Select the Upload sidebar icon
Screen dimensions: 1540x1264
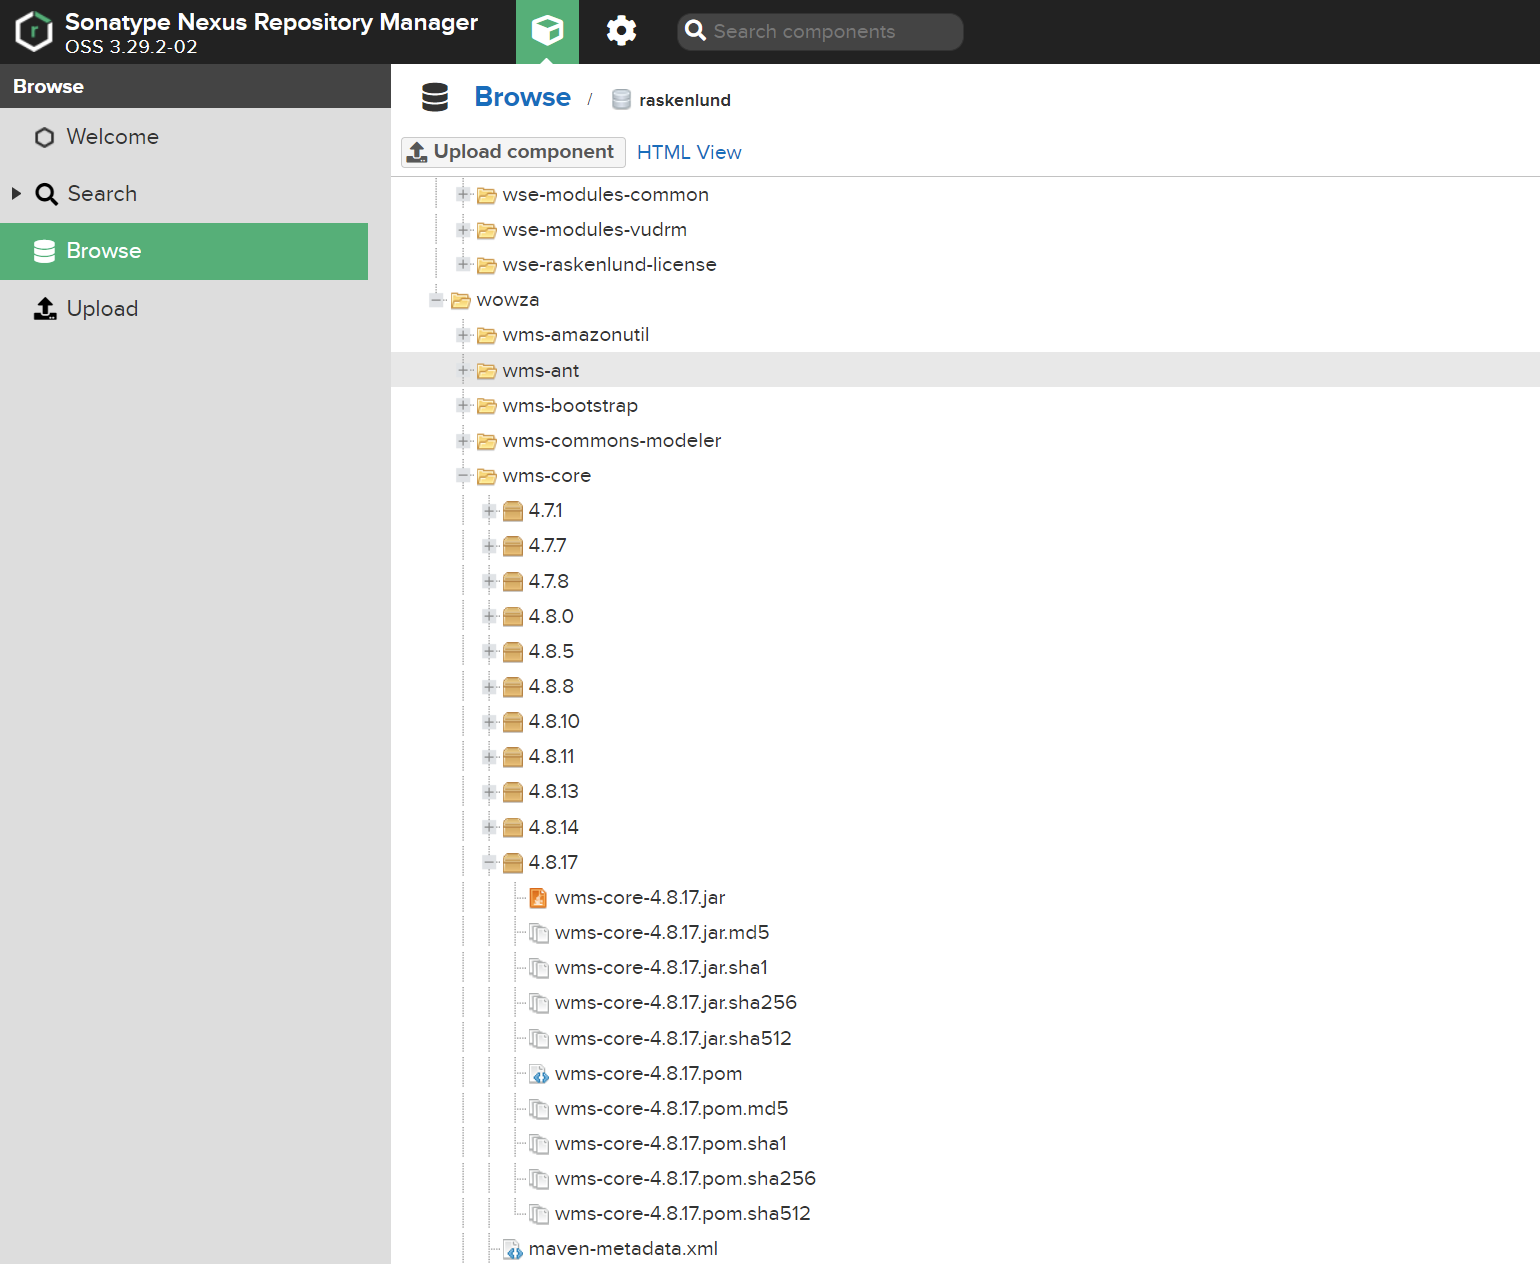point(44,309)
